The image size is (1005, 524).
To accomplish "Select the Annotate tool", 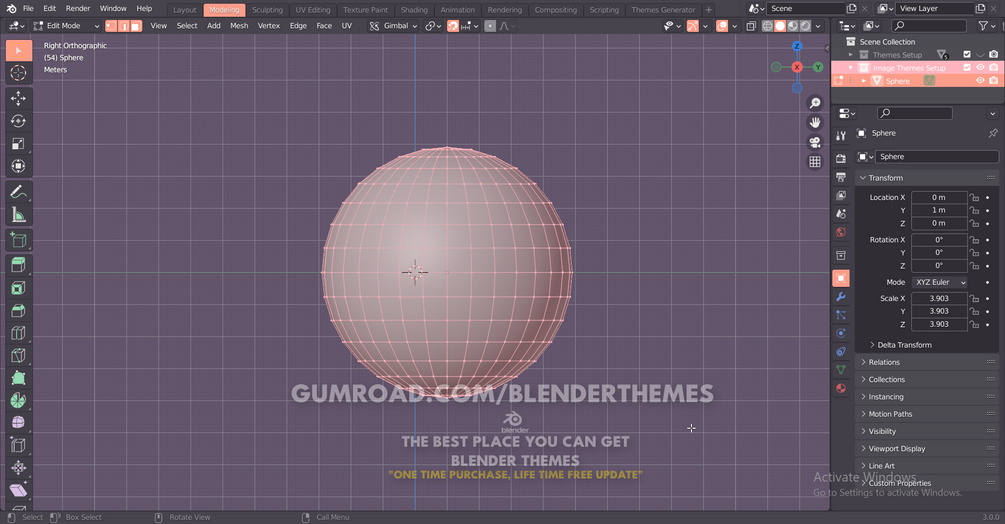I will point(19,192).
